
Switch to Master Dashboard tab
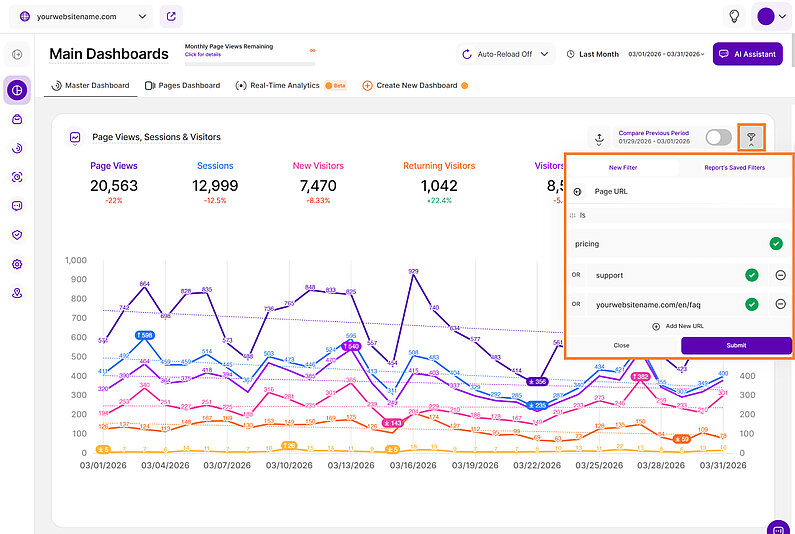pos(91,86)
